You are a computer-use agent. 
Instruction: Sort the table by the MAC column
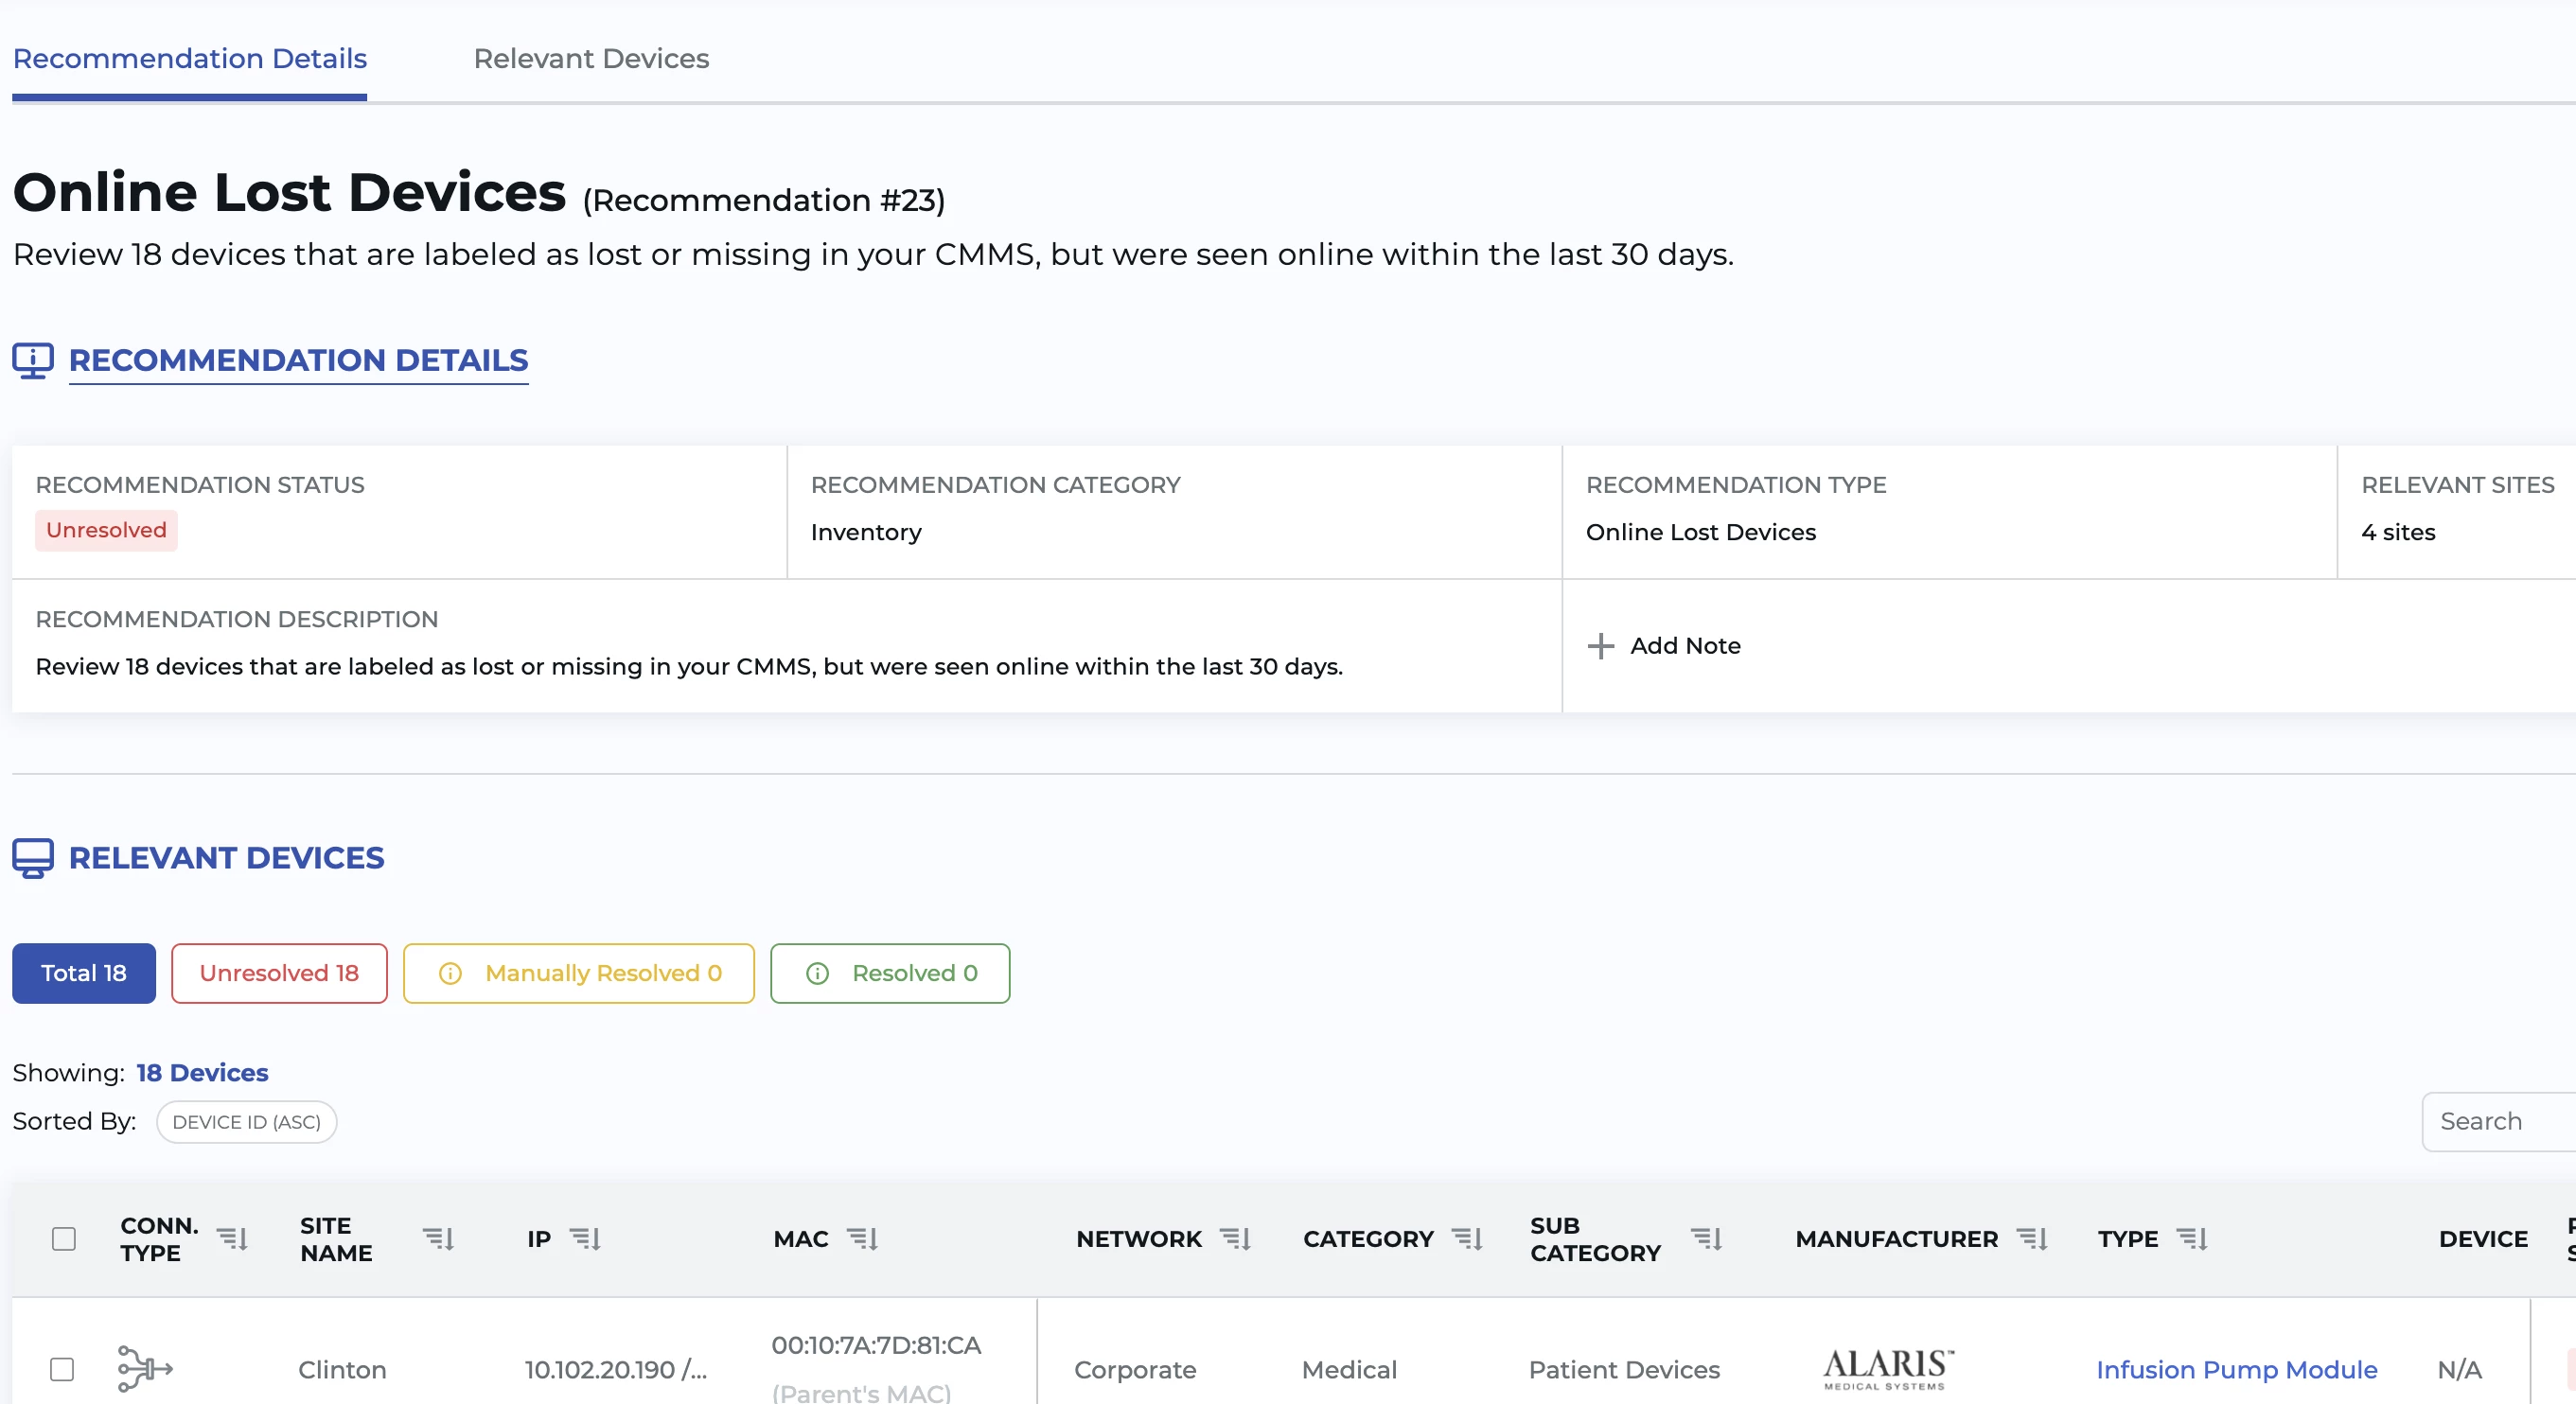(x=862, y=1239)
